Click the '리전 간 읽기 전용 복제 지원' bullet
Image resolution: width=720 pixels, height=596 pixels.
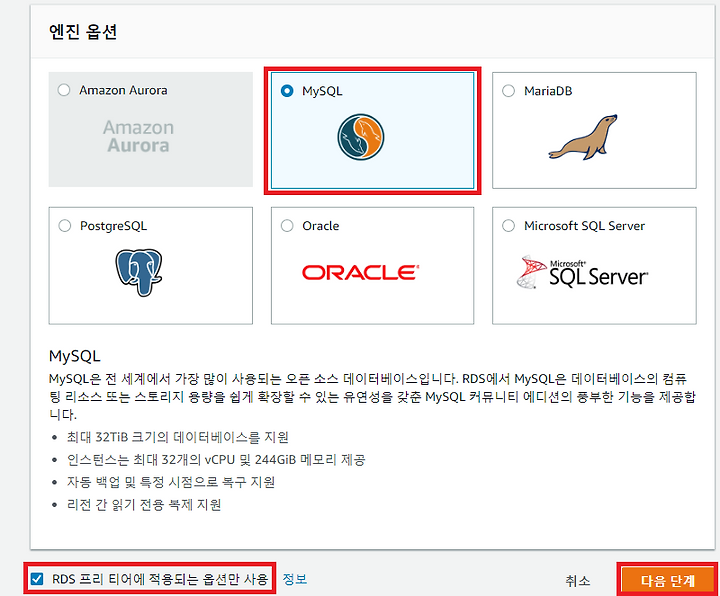[x=144, y=505]
